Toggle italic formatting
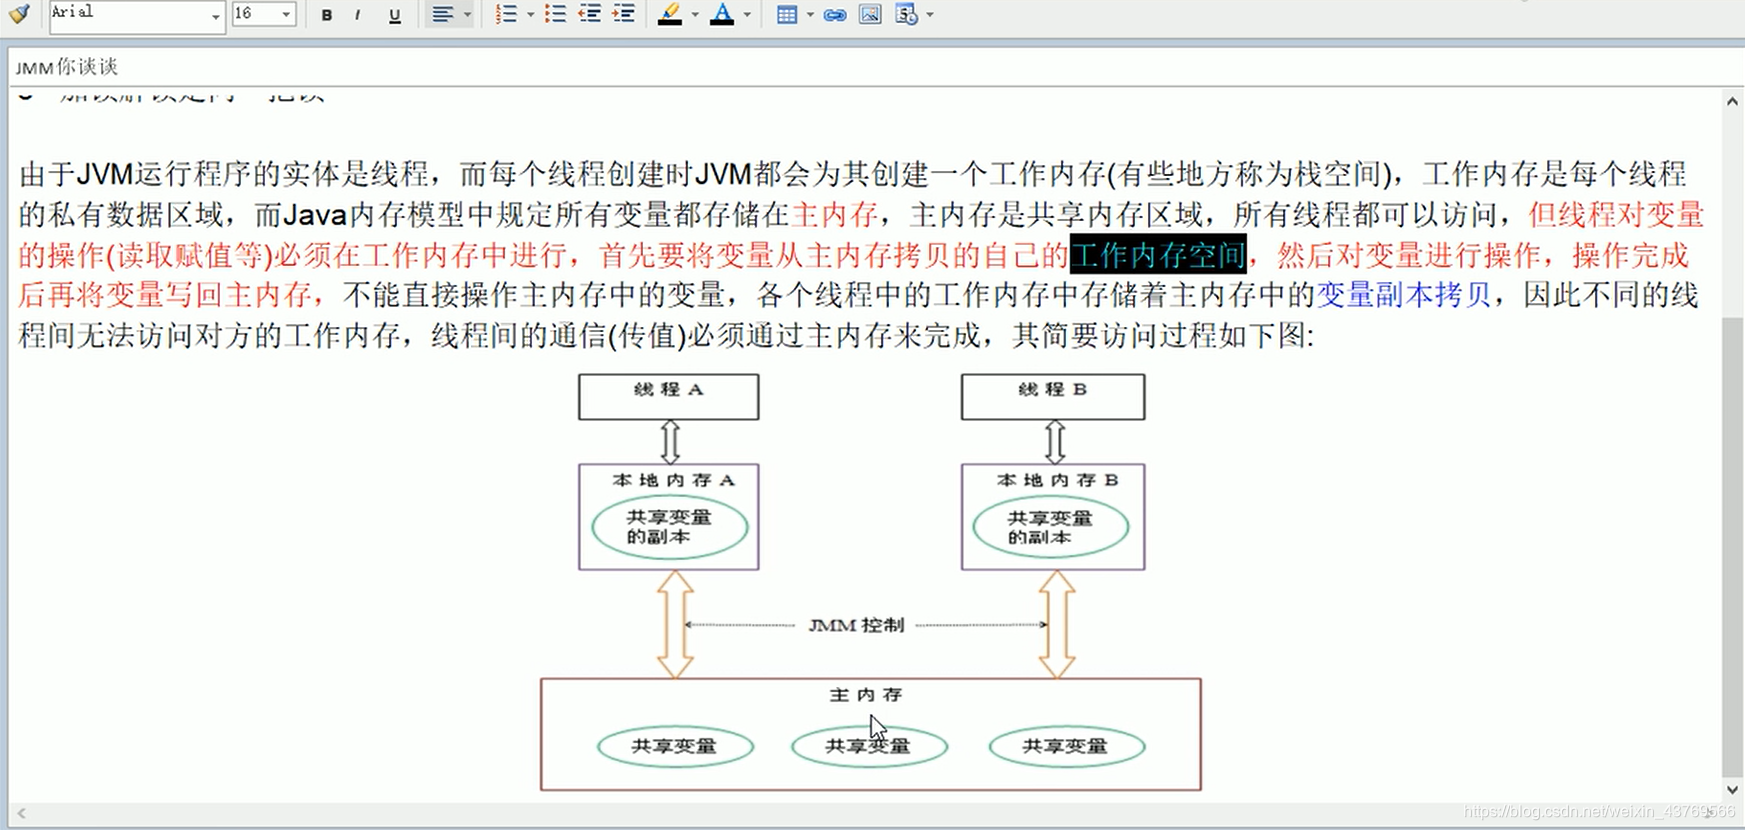Screen dimensions: 1745x830 (358, 15)
